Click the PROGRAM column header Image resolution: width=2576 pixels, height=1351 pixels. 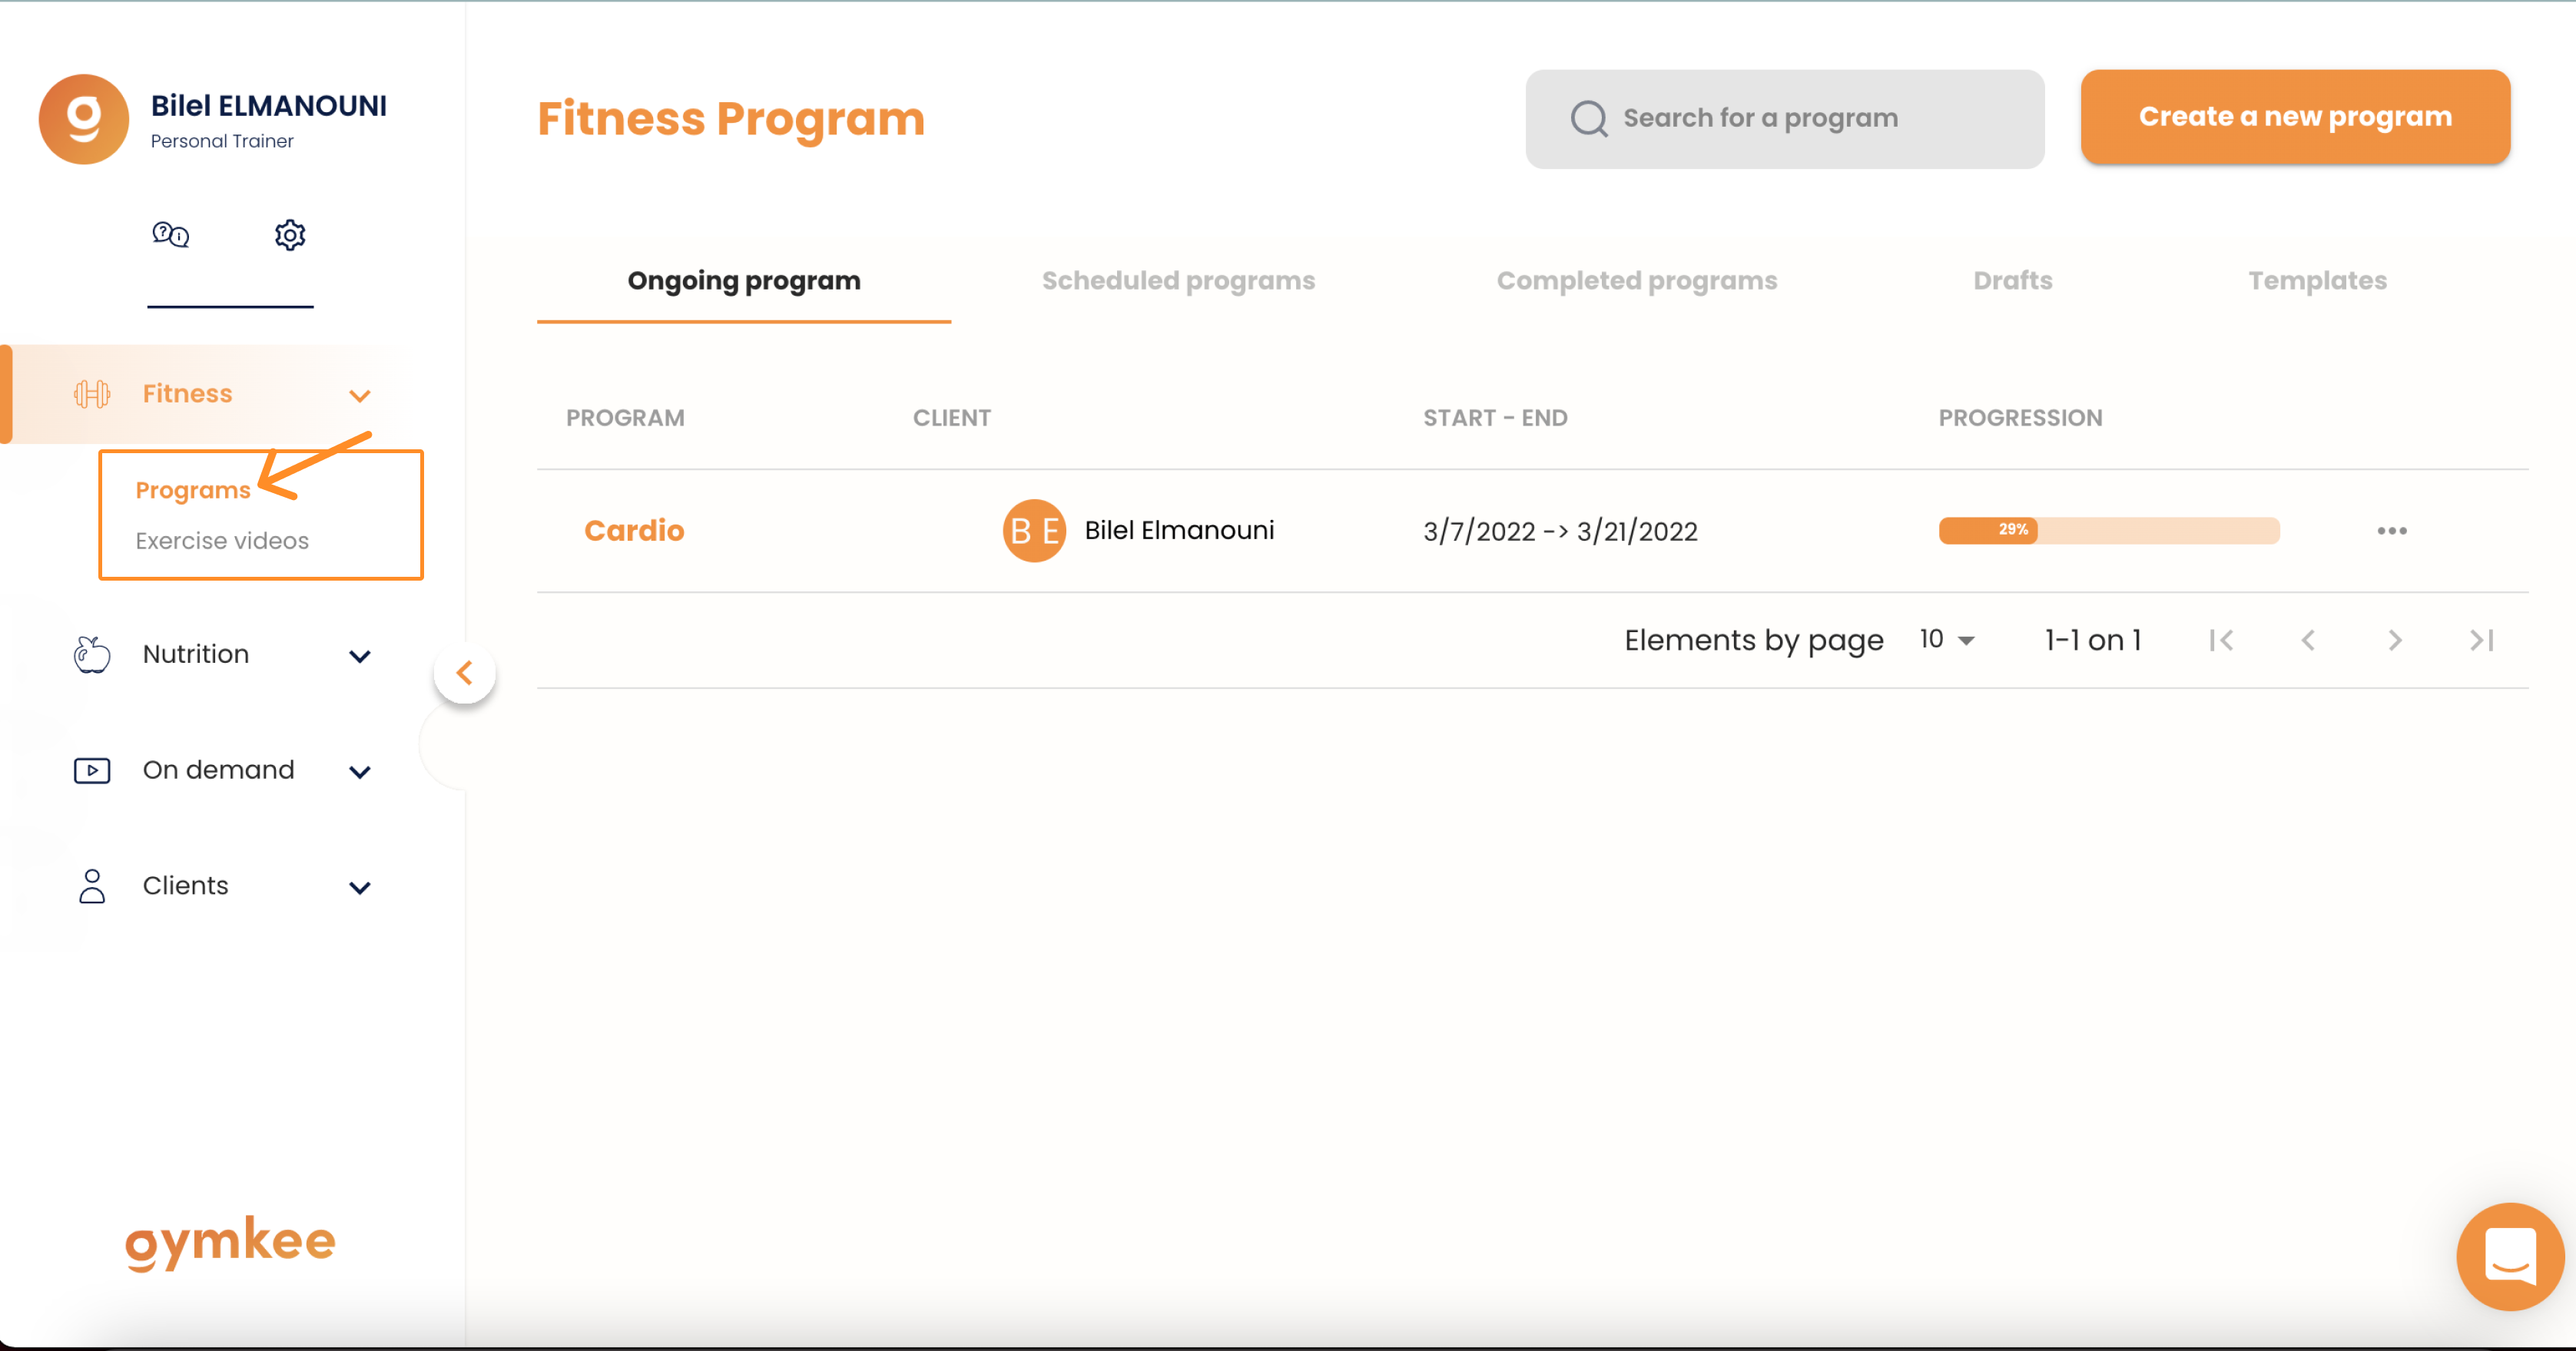pyautogui.click(x=625, y=418)
